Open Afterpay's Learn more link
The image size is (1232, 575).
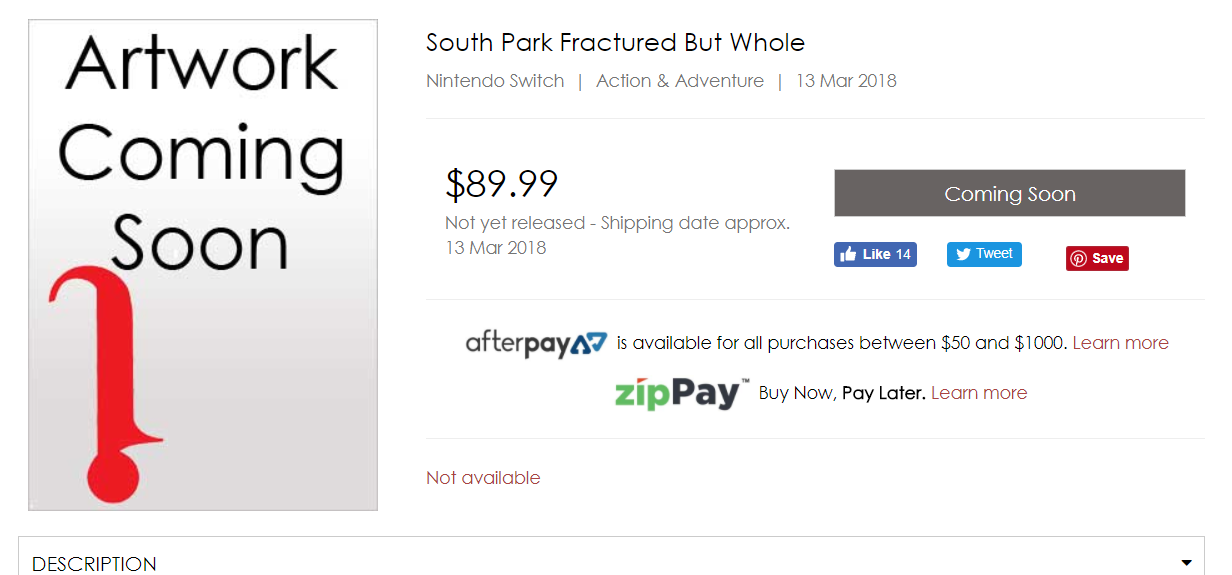click(1120, 343)
